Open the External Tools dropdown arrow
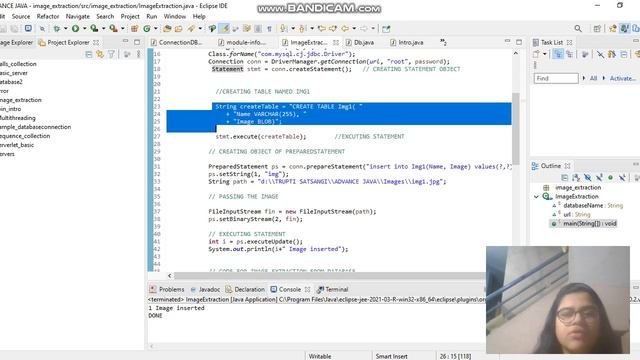640x360 pixels. coord(122,29)
